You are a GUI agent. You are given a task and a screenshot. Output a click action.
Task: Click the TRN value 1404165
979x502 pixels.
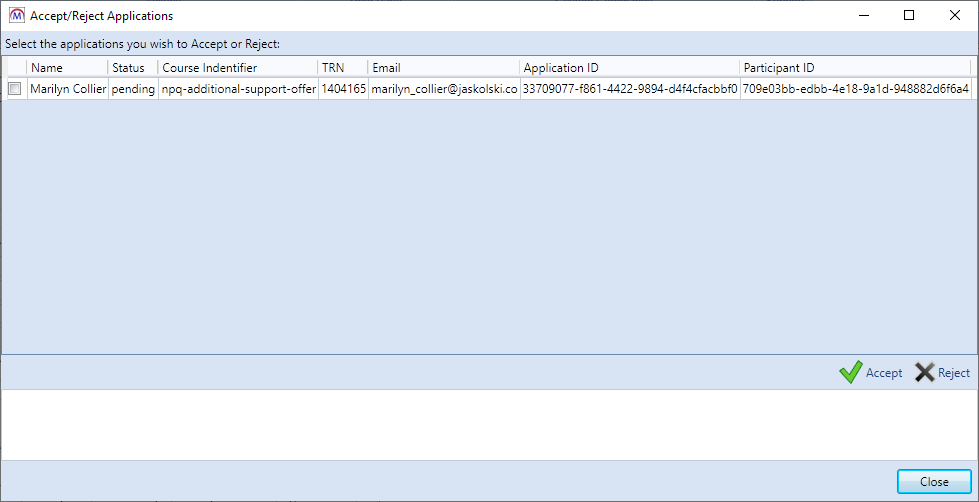click(343, 89)
